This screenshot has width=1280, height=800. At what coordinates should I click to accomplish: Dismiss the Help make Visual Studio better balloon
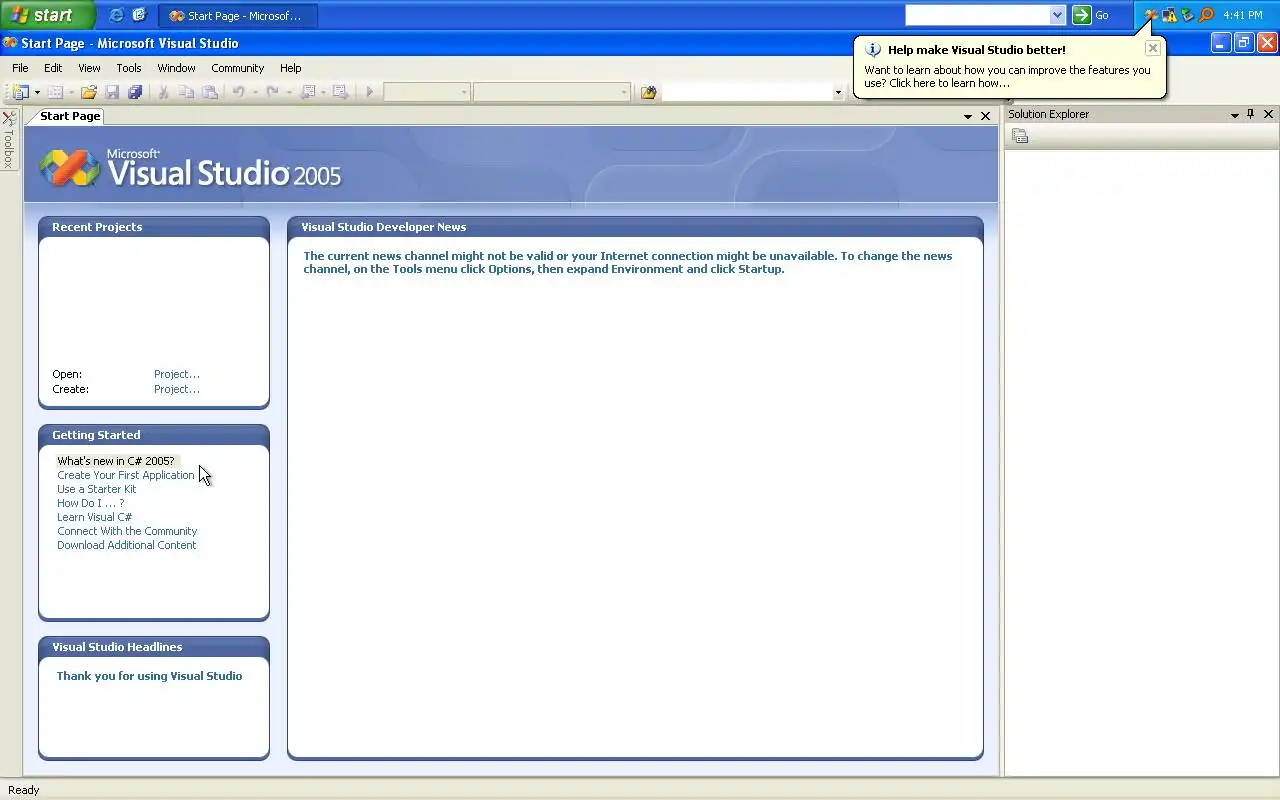(x=1153, y=48)
